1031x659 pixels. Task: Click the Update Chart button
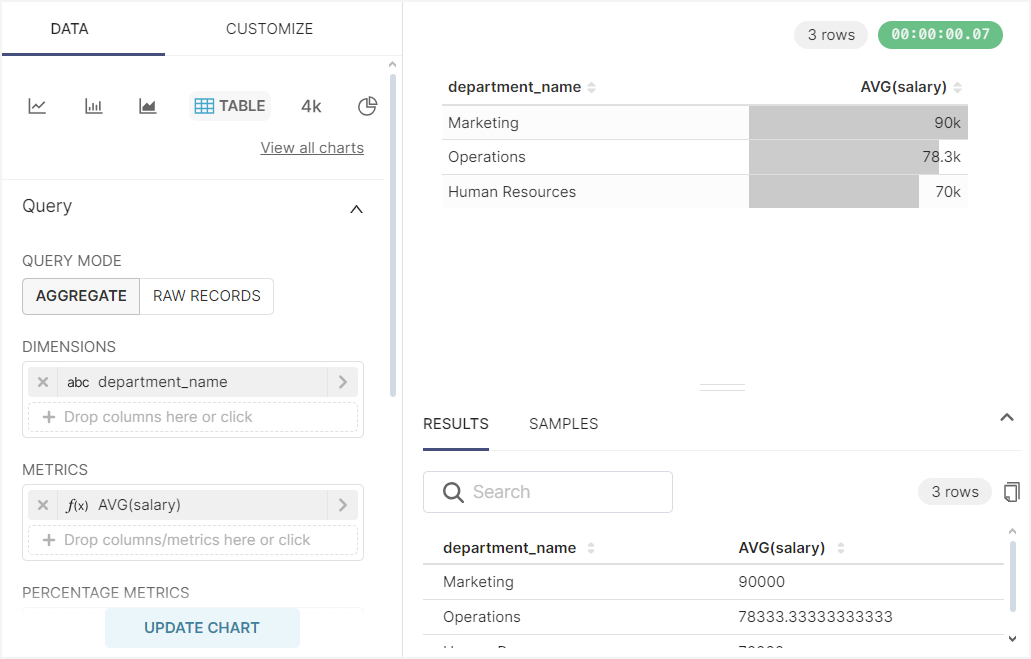pyautogui.click(x=202, y=628)
